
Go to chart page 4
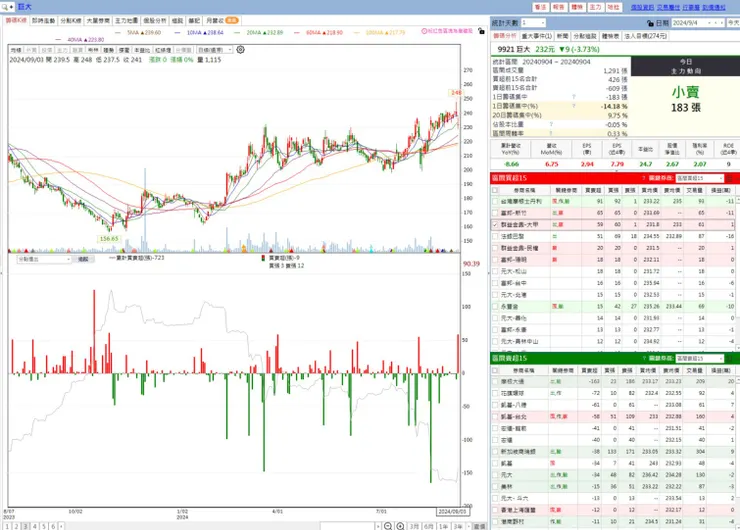(34, 526)
